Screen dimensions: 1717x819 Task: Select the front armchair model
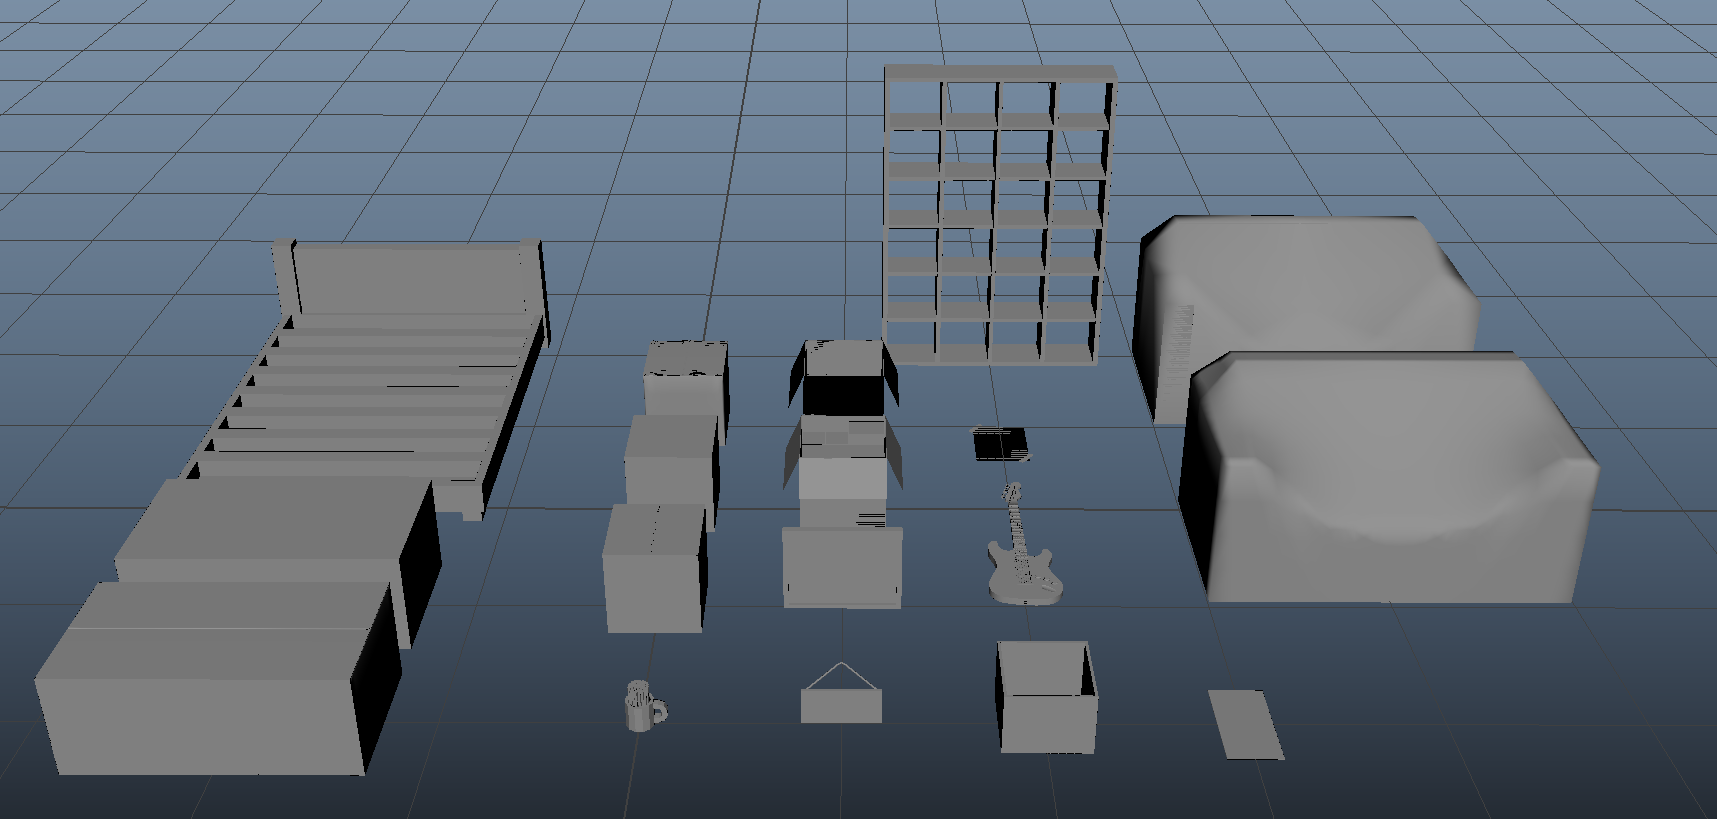tap(1390, 478)
